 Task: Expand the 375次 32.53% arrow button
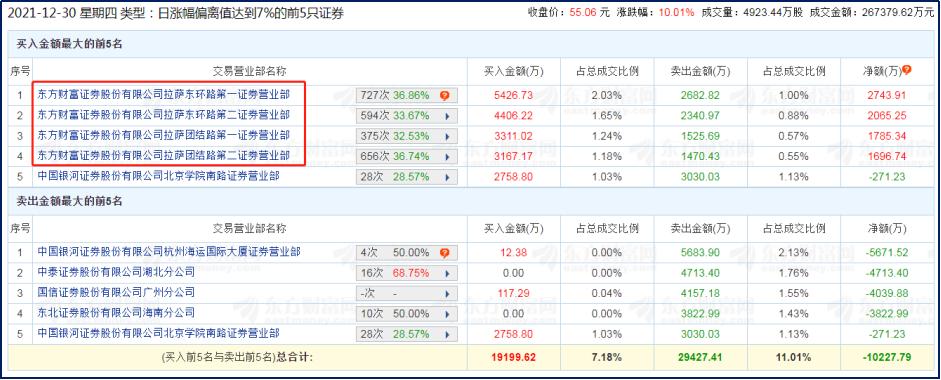pyautogui.click(x=447, y=136)
